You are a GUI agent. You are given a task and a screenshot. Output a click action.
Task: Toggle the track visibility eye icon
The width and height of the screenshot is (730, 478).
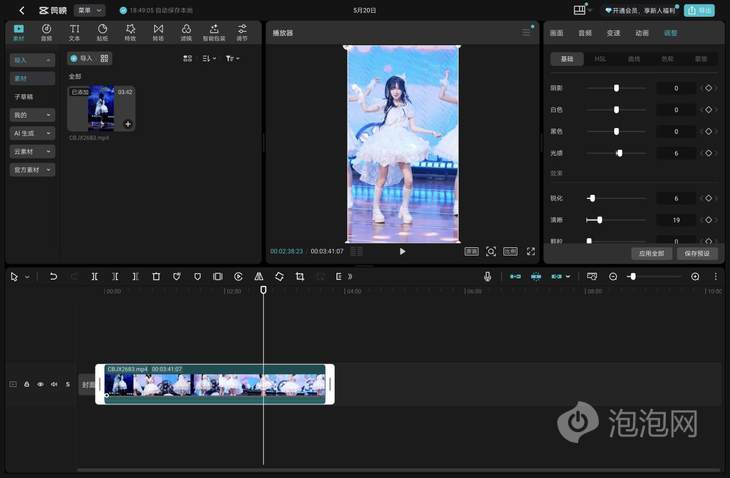point(41,384)
